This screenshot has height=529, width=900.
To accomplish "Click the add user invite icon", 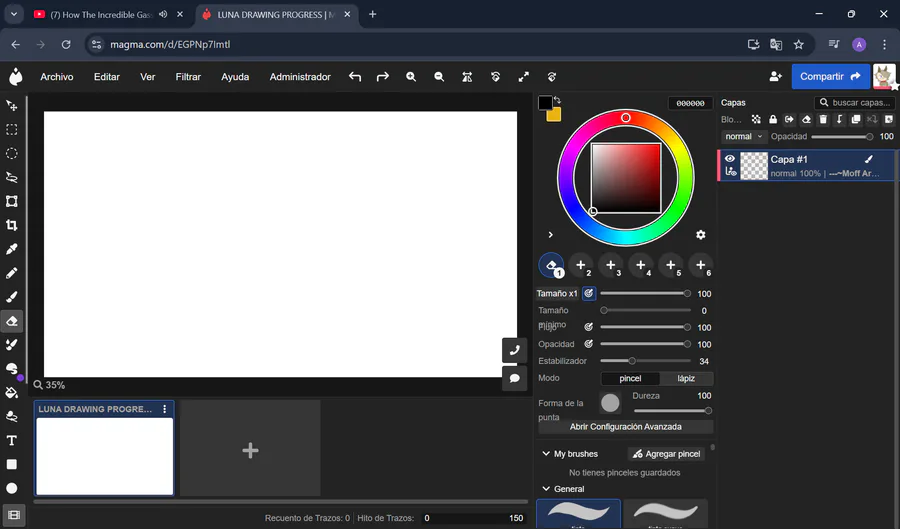I will pyautogui.click(x=775, y=76).
